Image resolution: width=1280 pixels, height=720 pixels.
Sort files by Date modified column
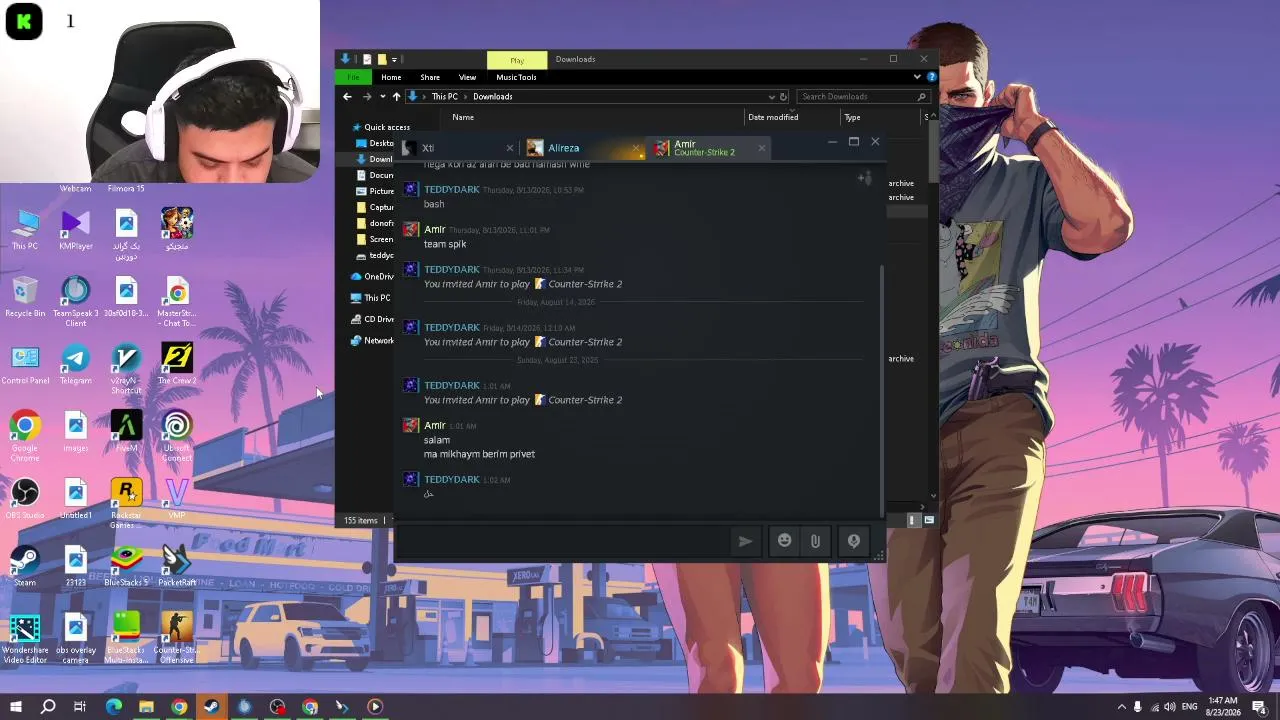773,117
